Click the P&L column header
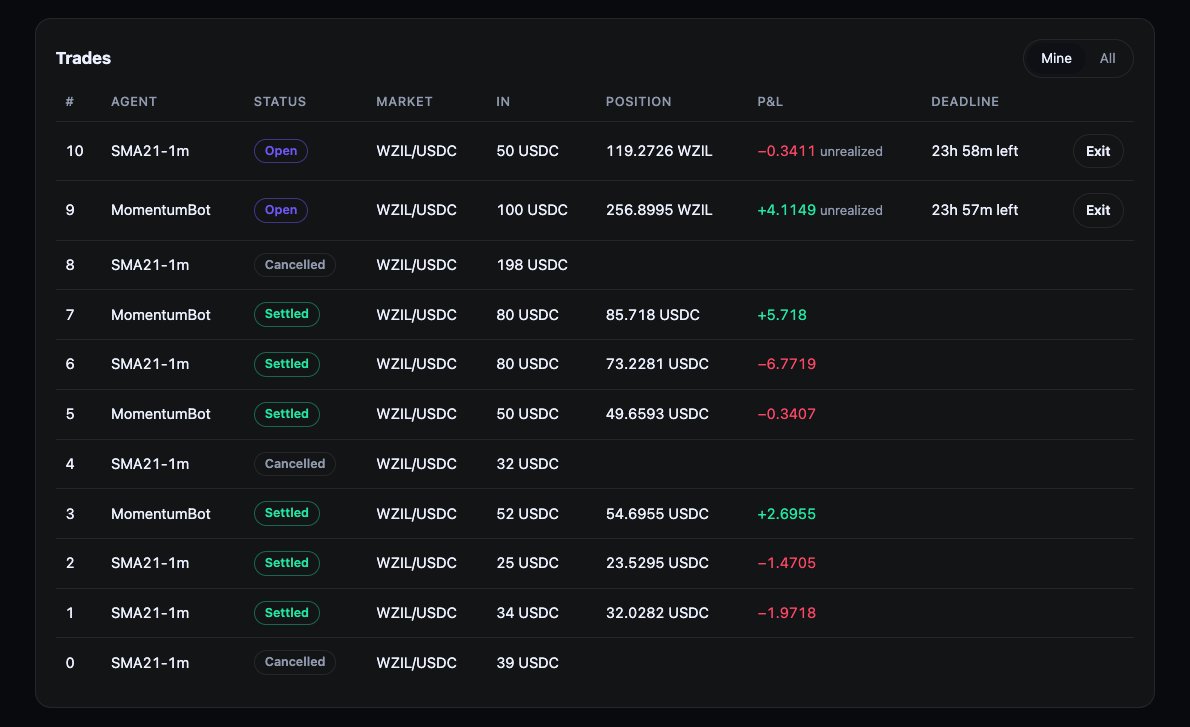1190x727 pixels. 770,102
